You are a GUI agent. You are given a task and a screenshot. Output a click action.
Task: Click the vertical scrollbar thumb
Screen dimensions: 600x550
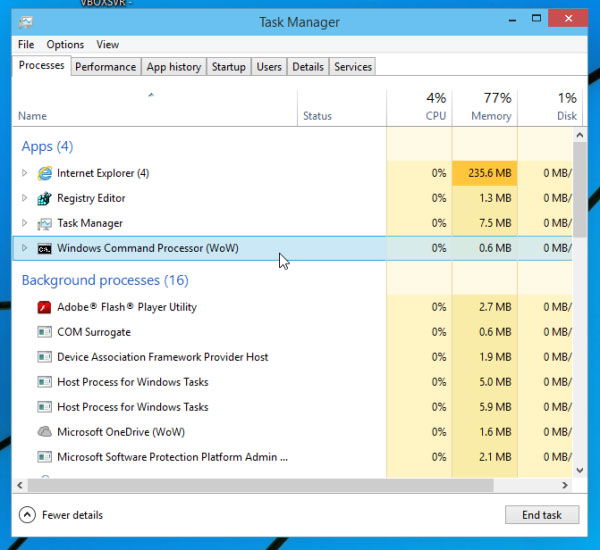(x=580, y=190)
